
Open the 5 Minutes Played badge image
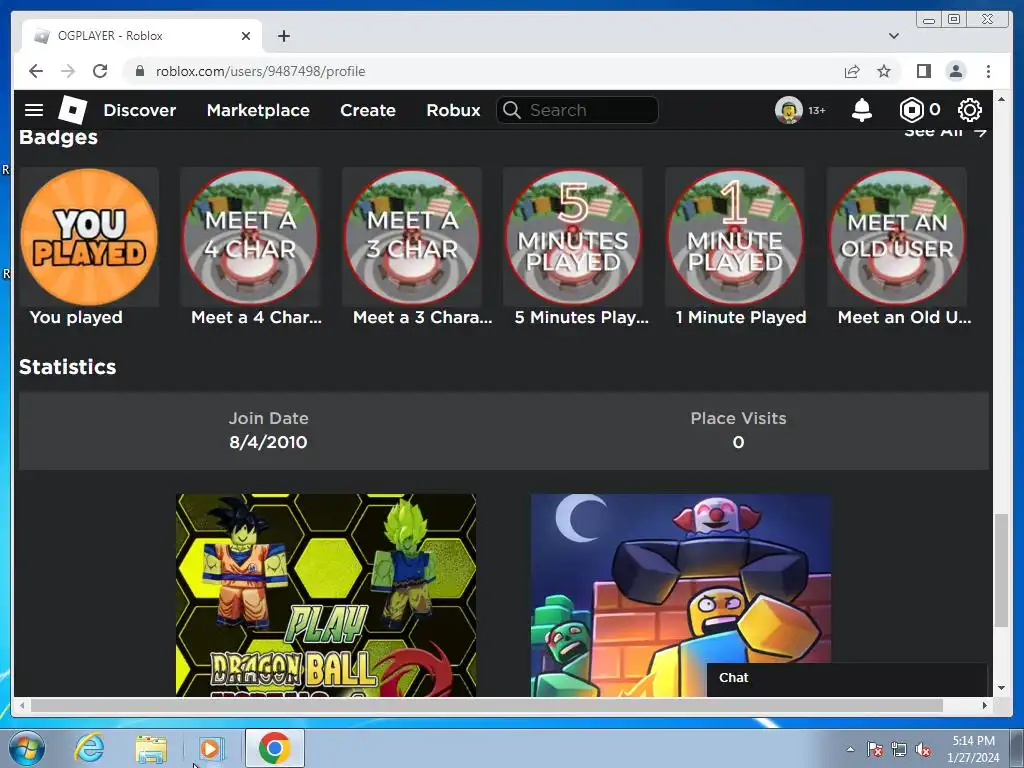click(573, 237)
